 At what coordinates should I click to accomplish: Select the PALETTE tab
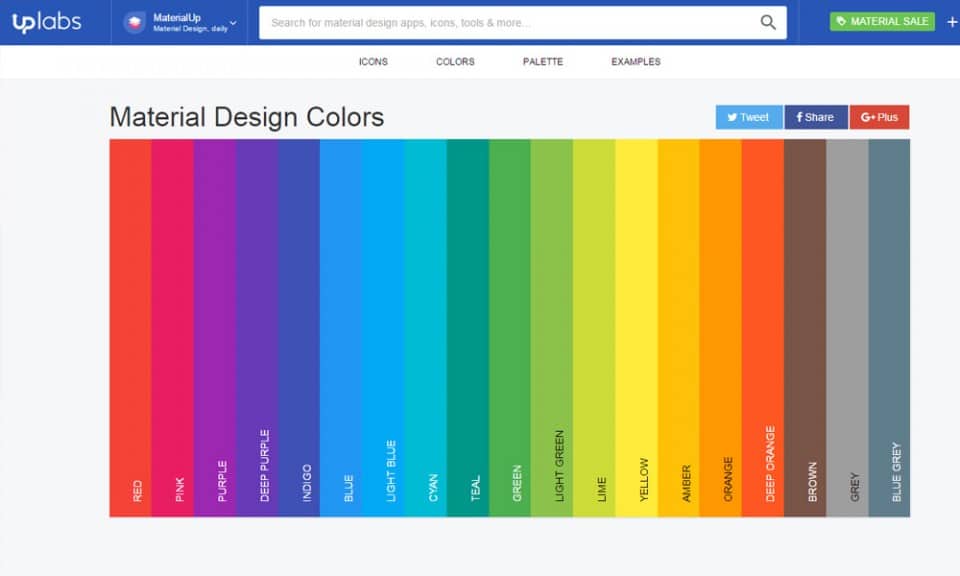(x=542, y=61)
